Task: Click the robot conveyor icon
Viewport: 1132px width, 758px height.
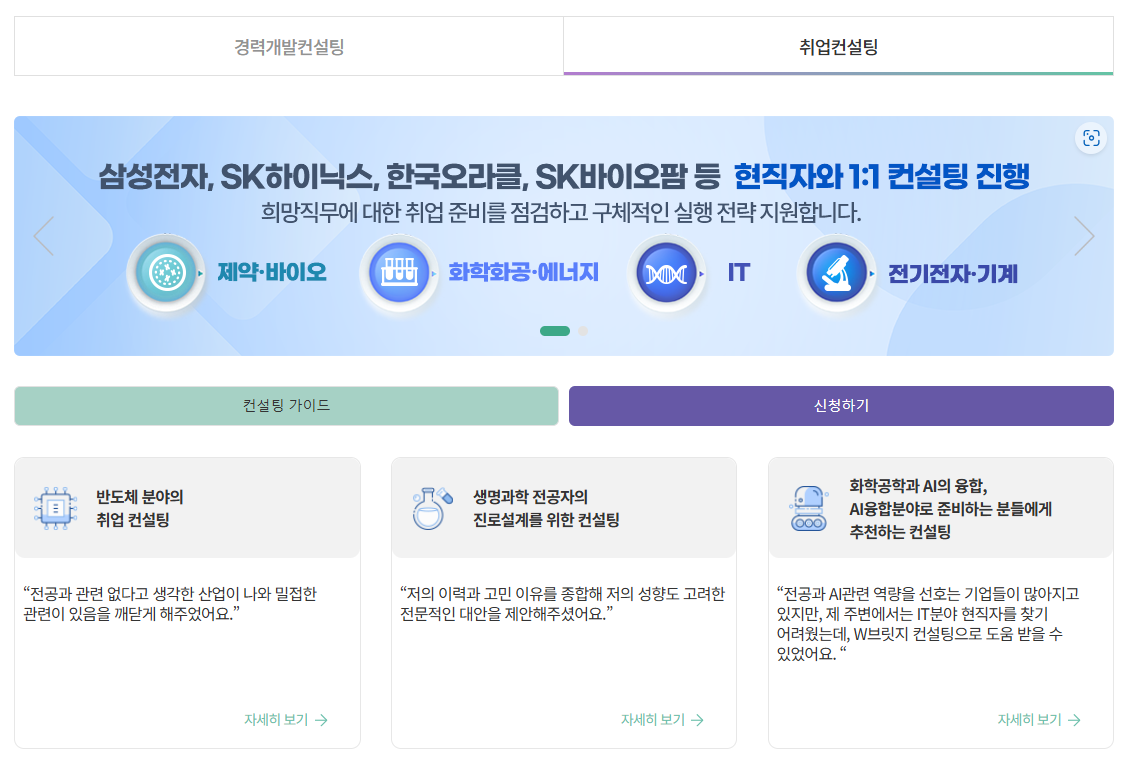Action: tap(809, 508)
